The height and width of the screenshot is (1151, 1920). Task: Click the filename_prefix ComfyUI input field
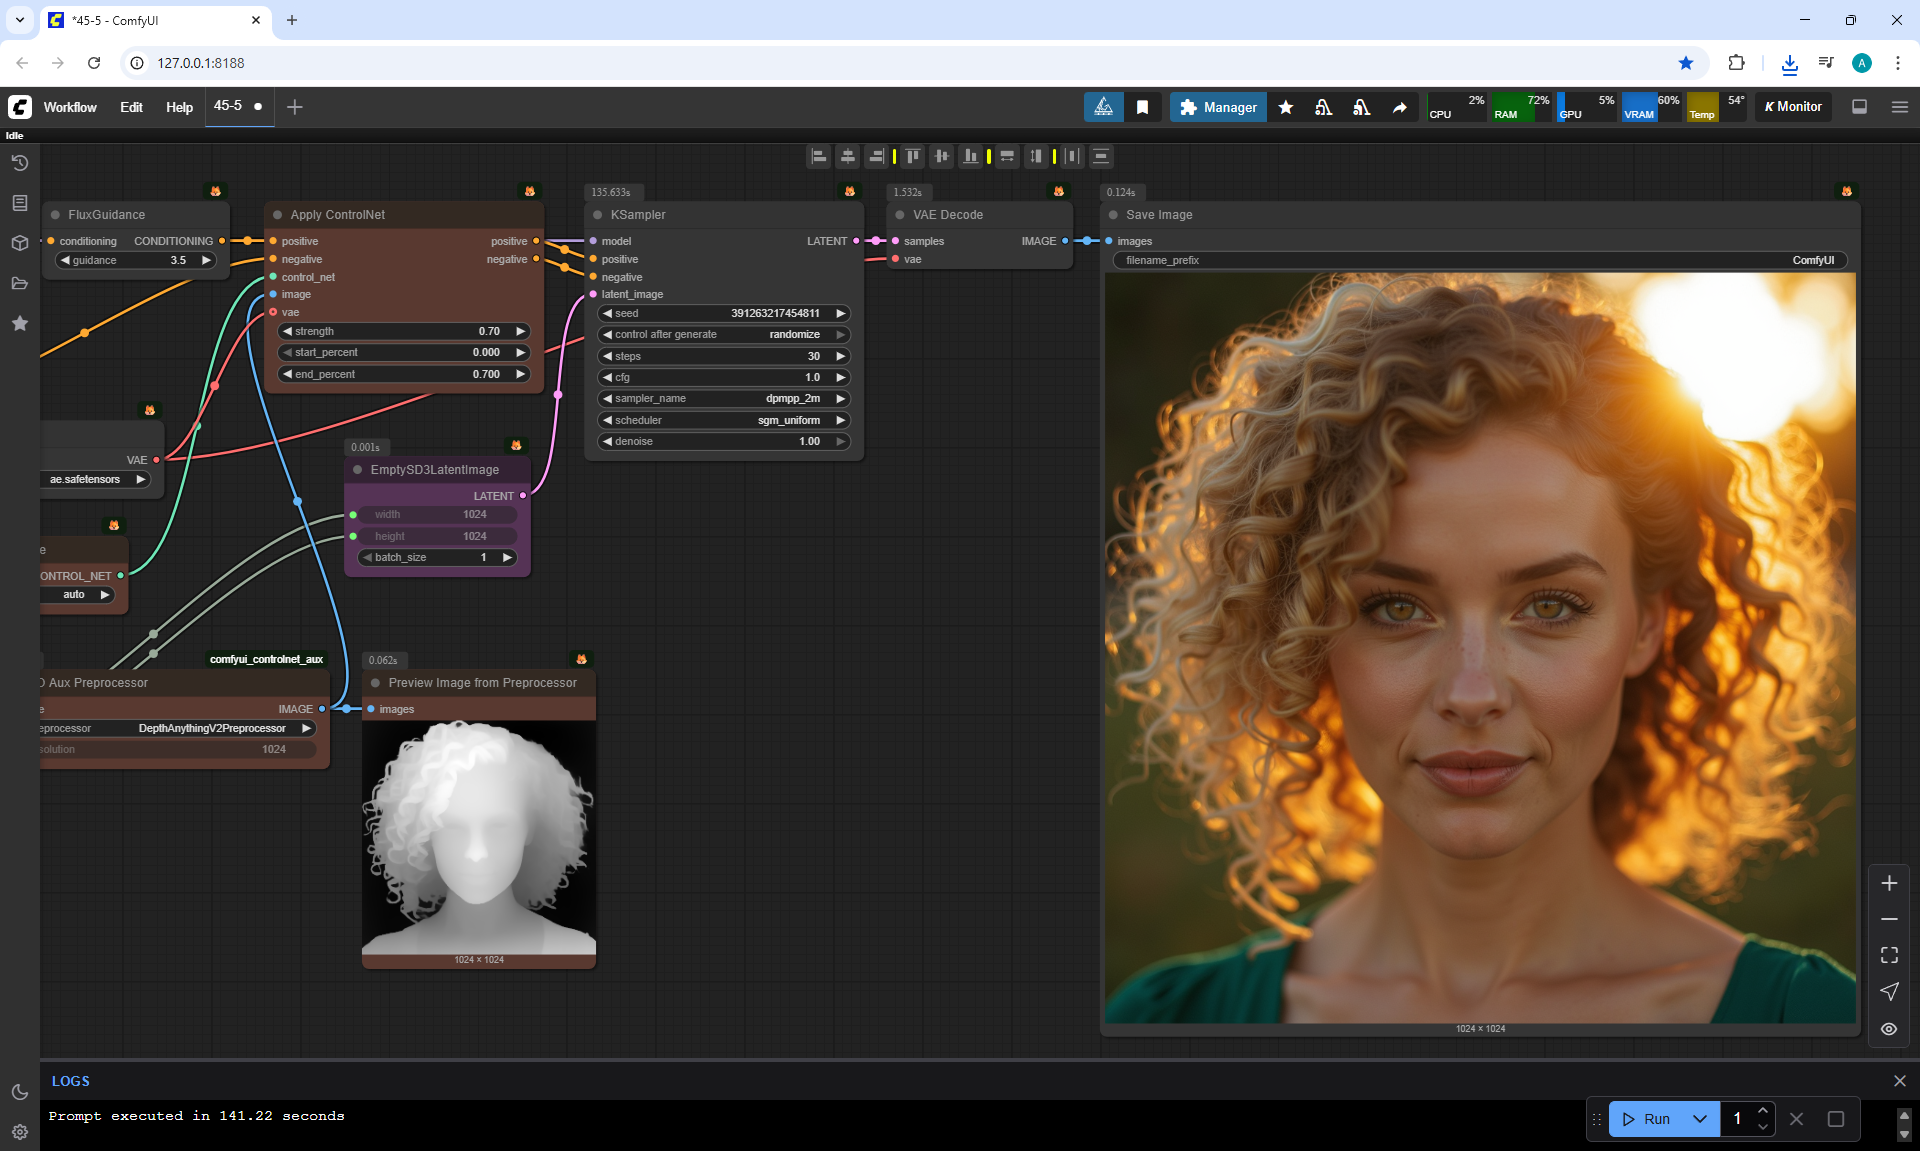1480,260
